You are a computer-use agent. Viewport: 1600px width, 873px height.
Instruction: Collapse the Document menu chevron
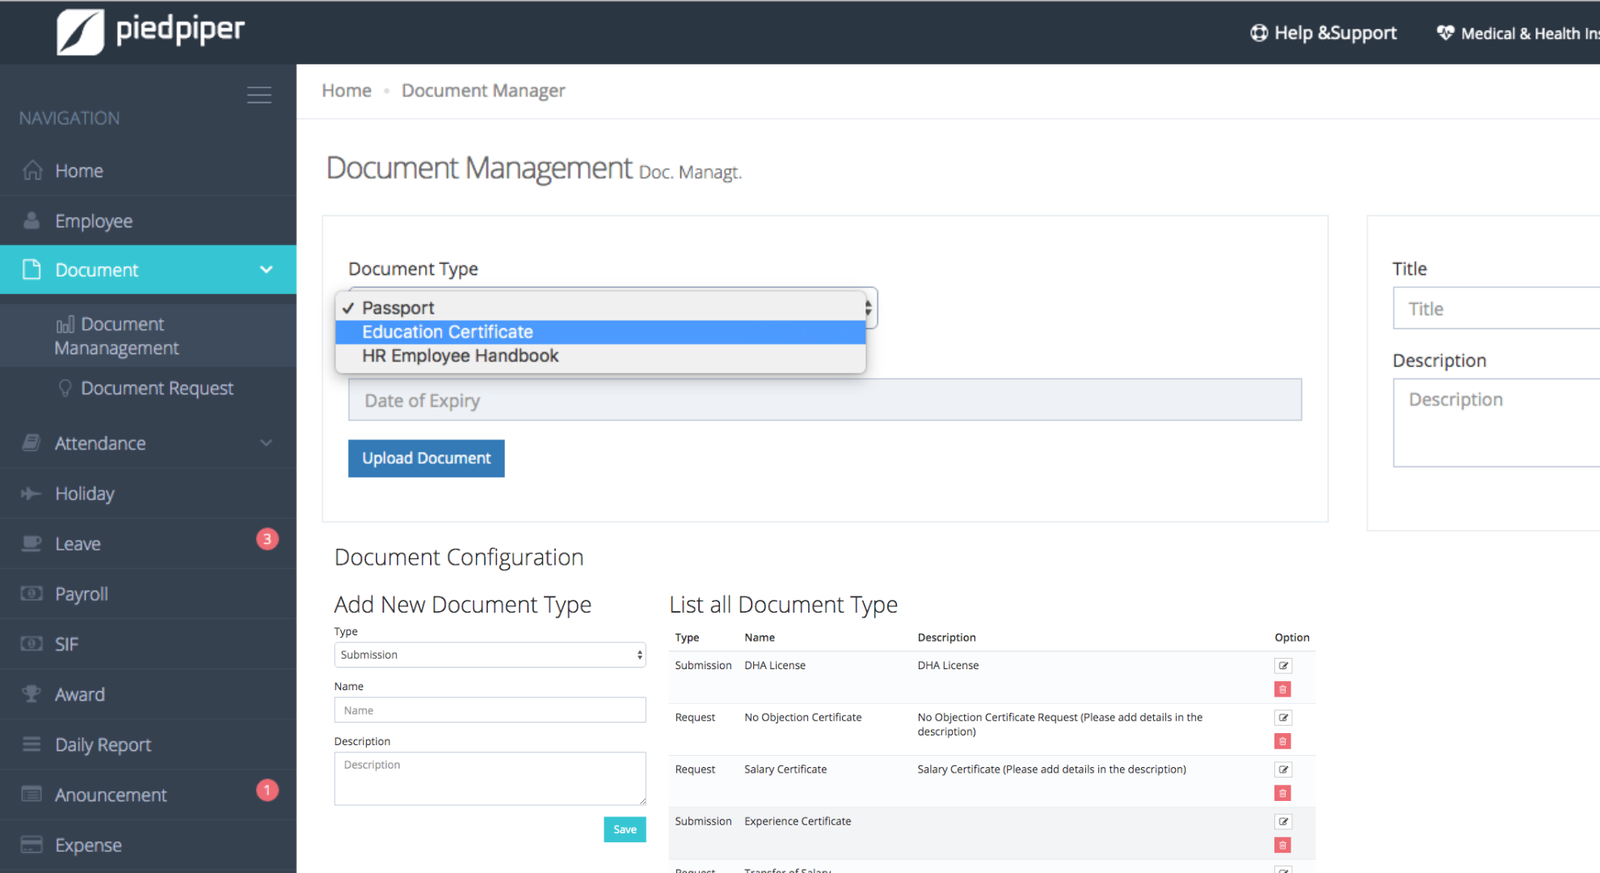[x=266, y=270]
